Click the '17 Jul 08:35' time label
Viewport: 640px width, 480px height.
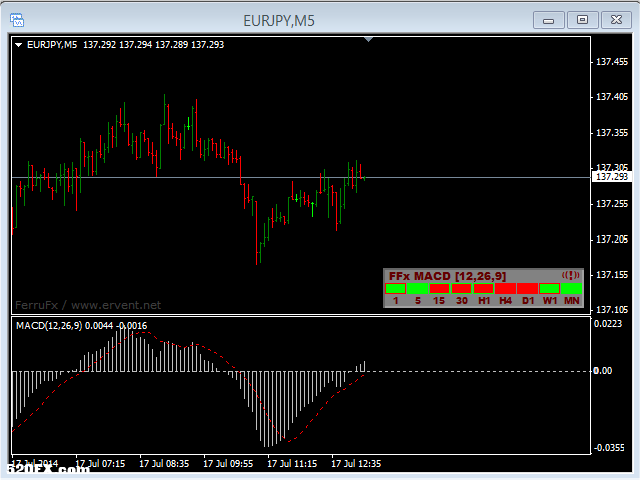click(x=164, y=464)
